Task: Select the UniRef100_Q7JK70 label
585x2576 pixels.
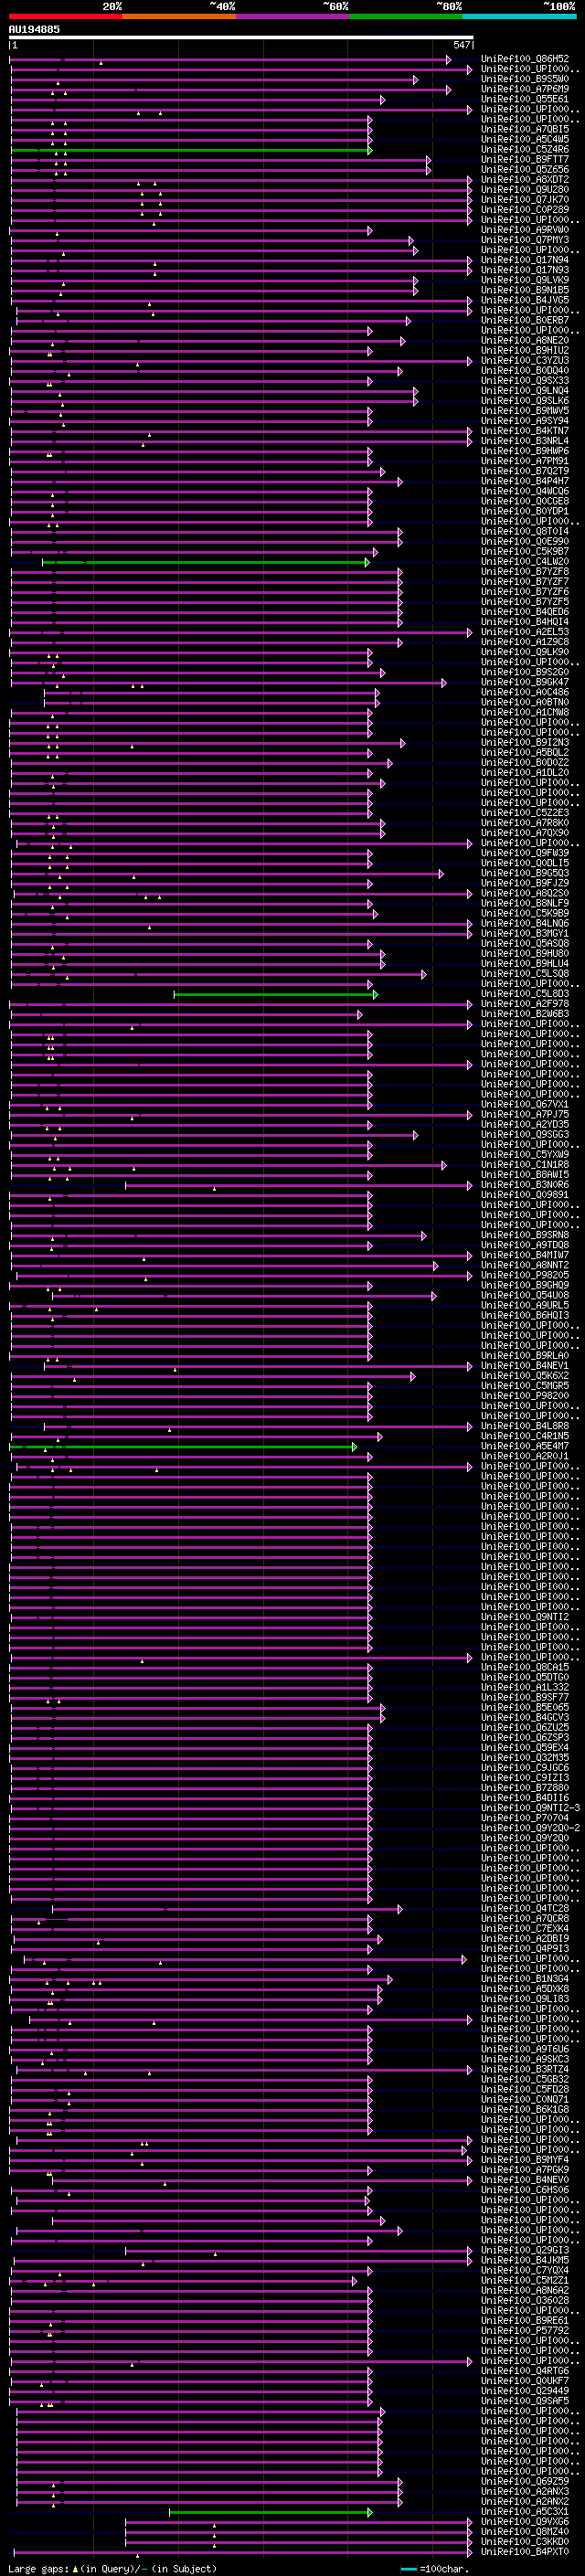Action: pyautogui.click(x=525, y=200)
